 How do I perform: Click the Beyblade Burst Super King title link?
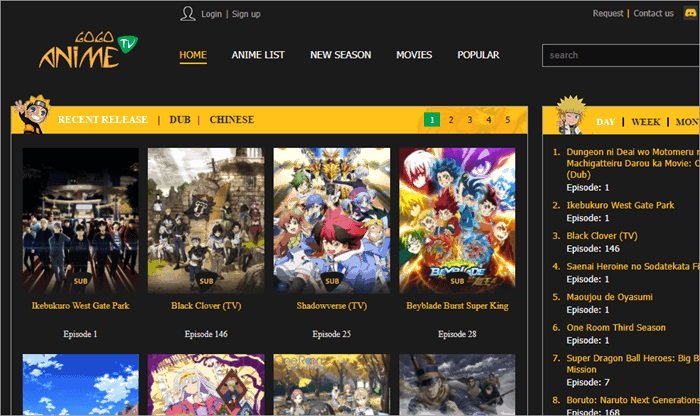point(457,306)
